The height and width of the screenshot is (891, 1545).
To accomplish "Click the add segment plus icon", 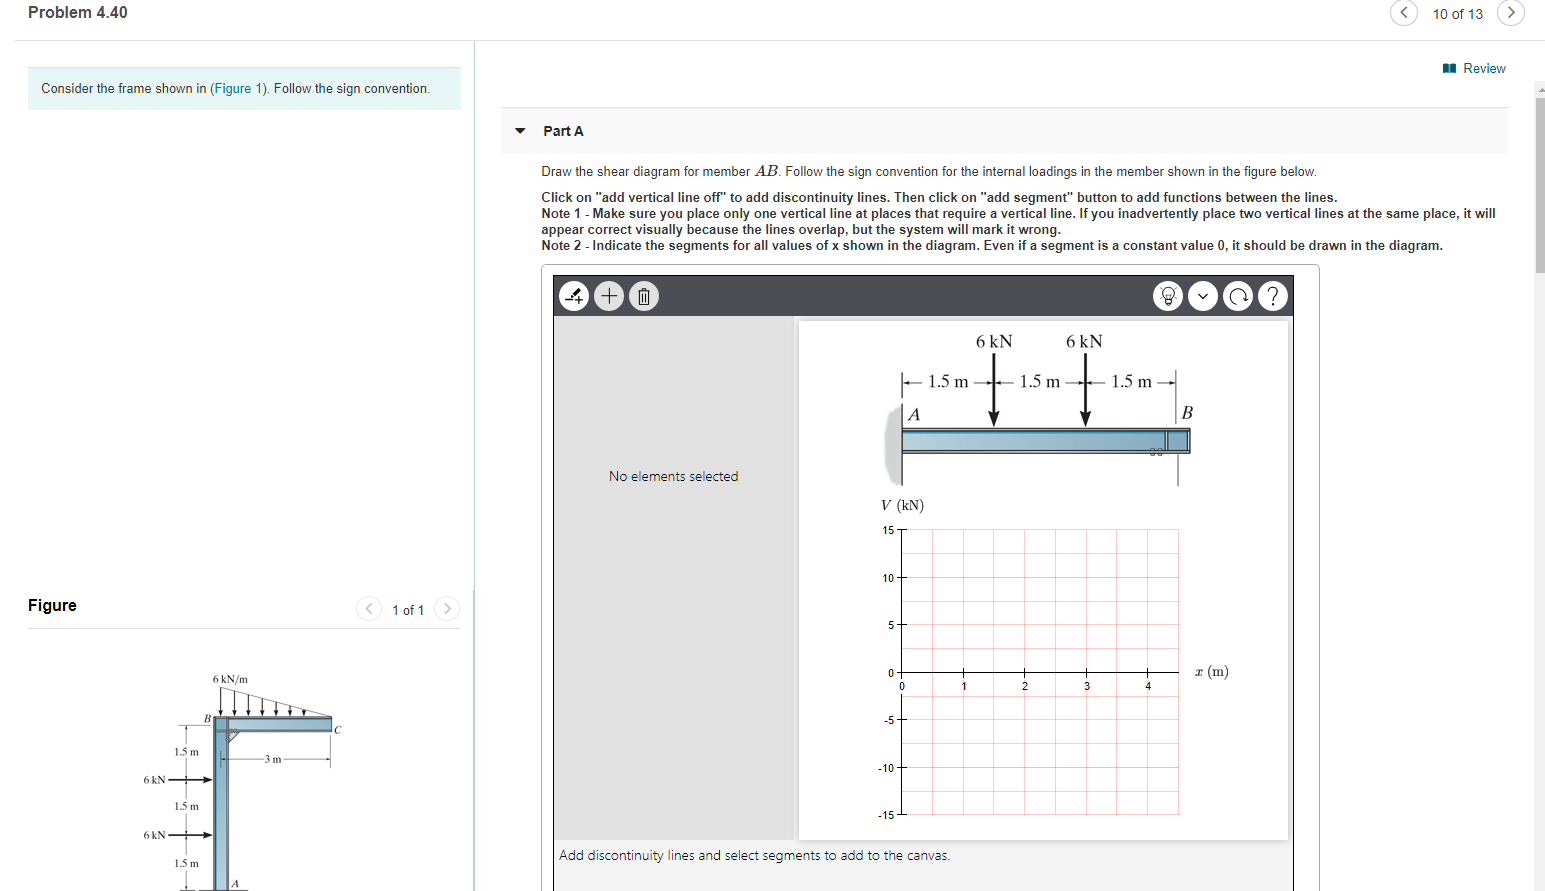I will coord(609,295).
